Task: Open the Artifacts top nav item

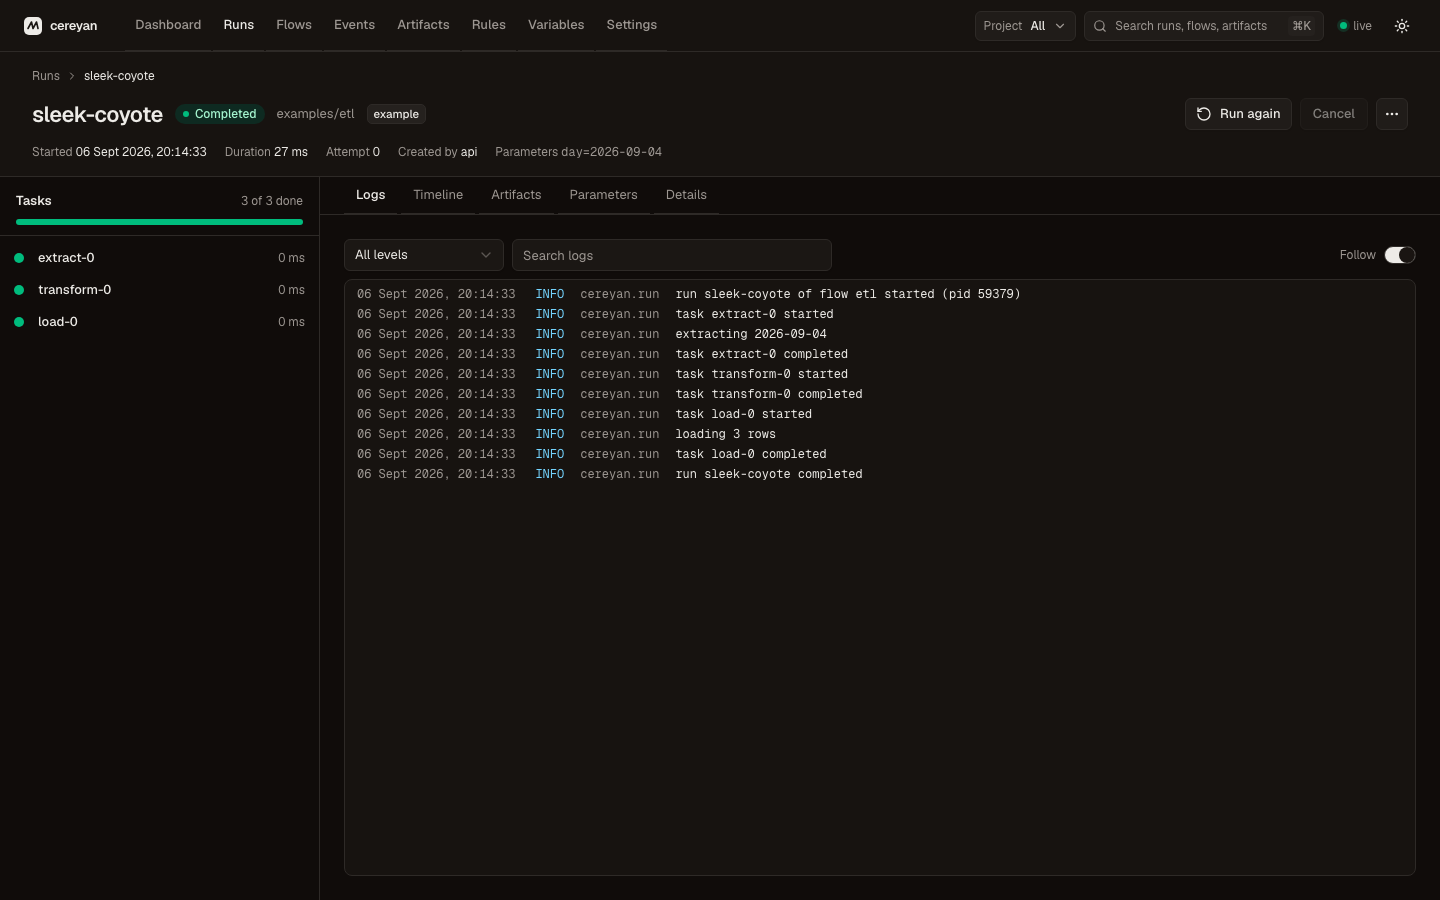Action: click(423, 25)
